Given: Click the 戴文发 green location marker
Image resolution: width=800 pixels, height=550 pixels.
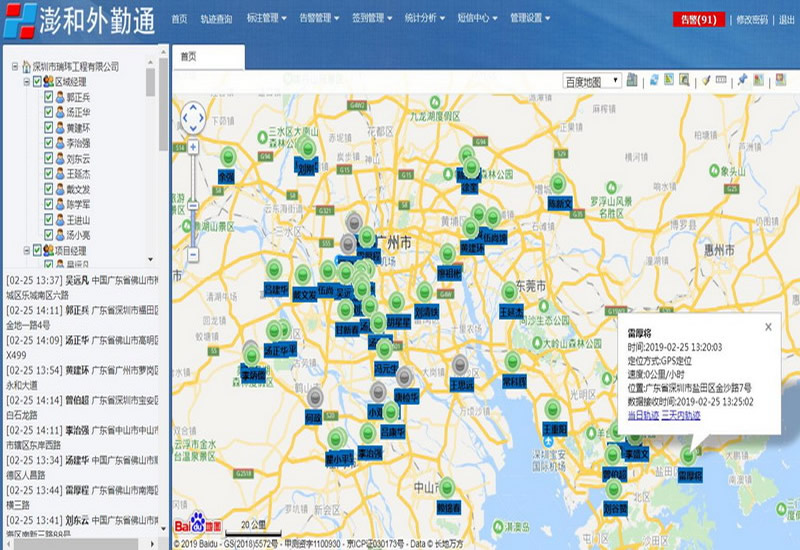Looking at the screenshot, I should (303, 275).
